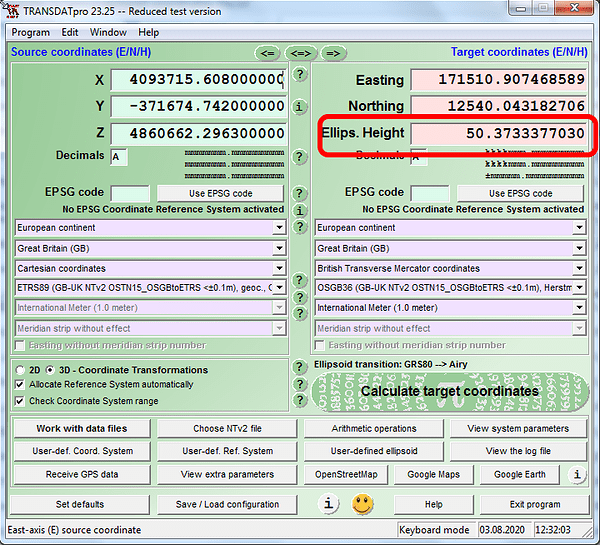600x545 pixels.
Task: Click Choose NTv2 file button
Action: (x=227, y=428)
